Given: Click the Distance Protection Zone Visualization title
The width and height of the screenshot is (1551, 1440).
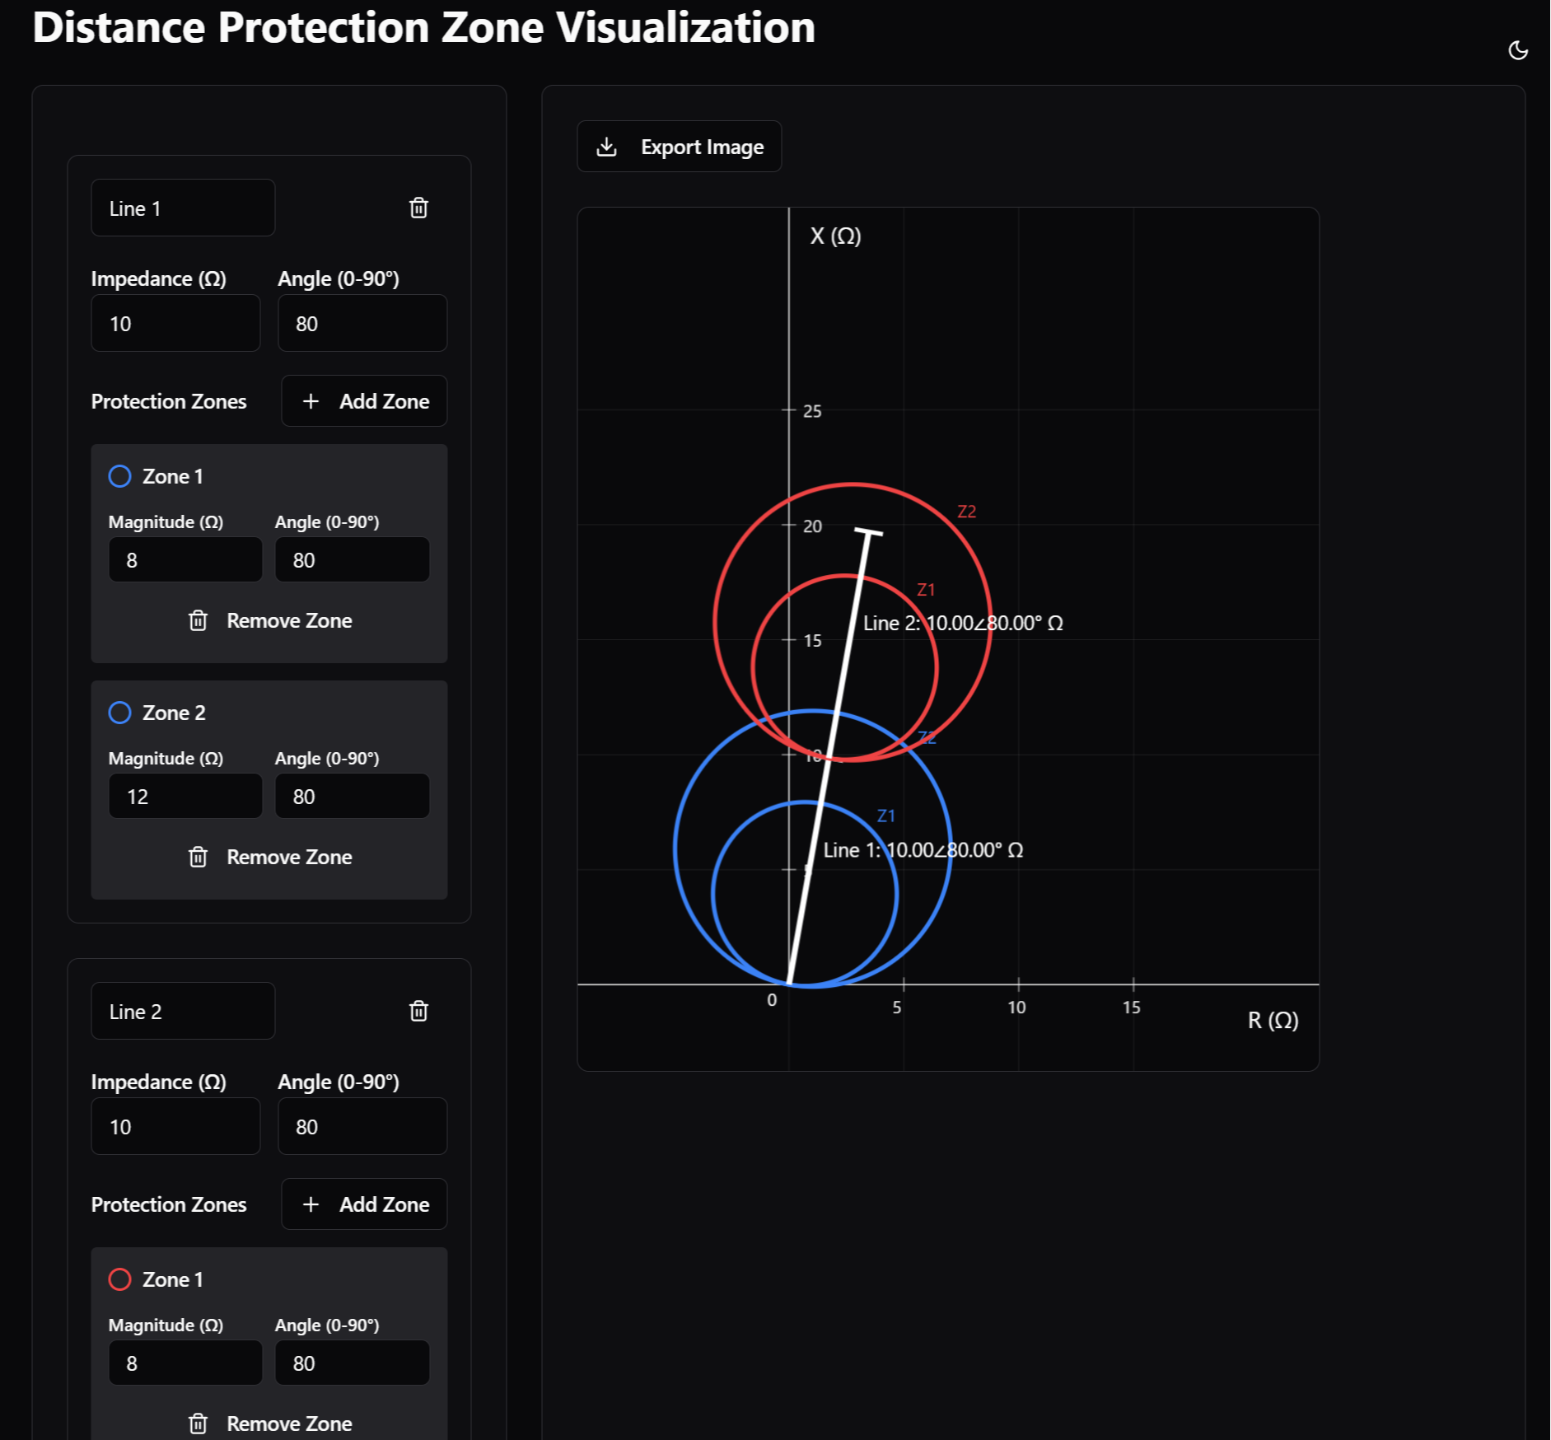Looking at the screenshot, I should coord(424,27).
